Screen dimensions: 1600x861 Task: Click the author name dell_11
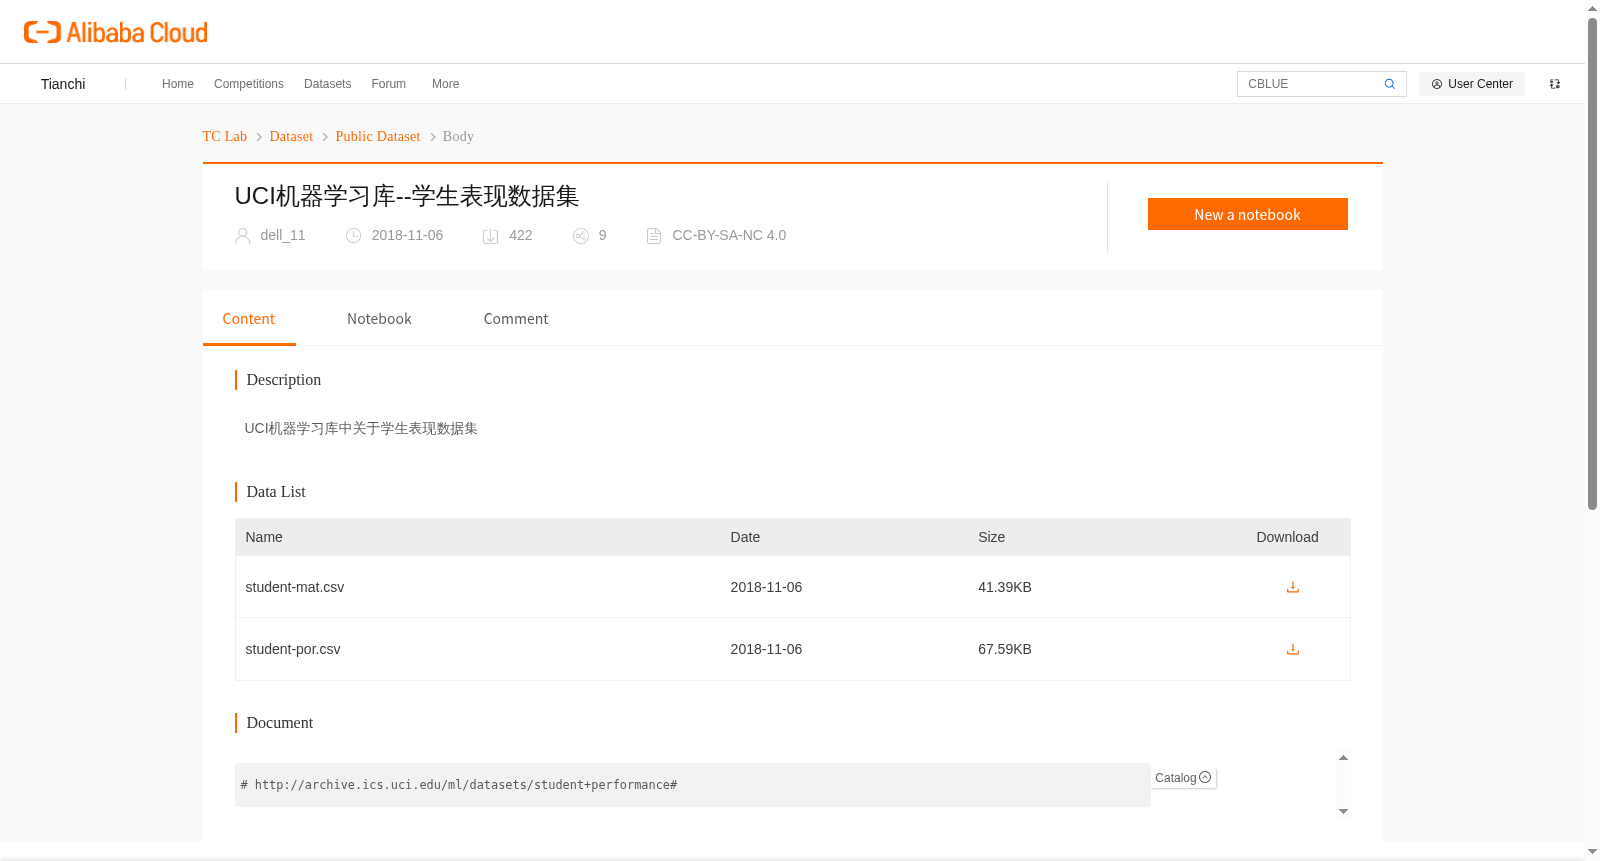283,235
